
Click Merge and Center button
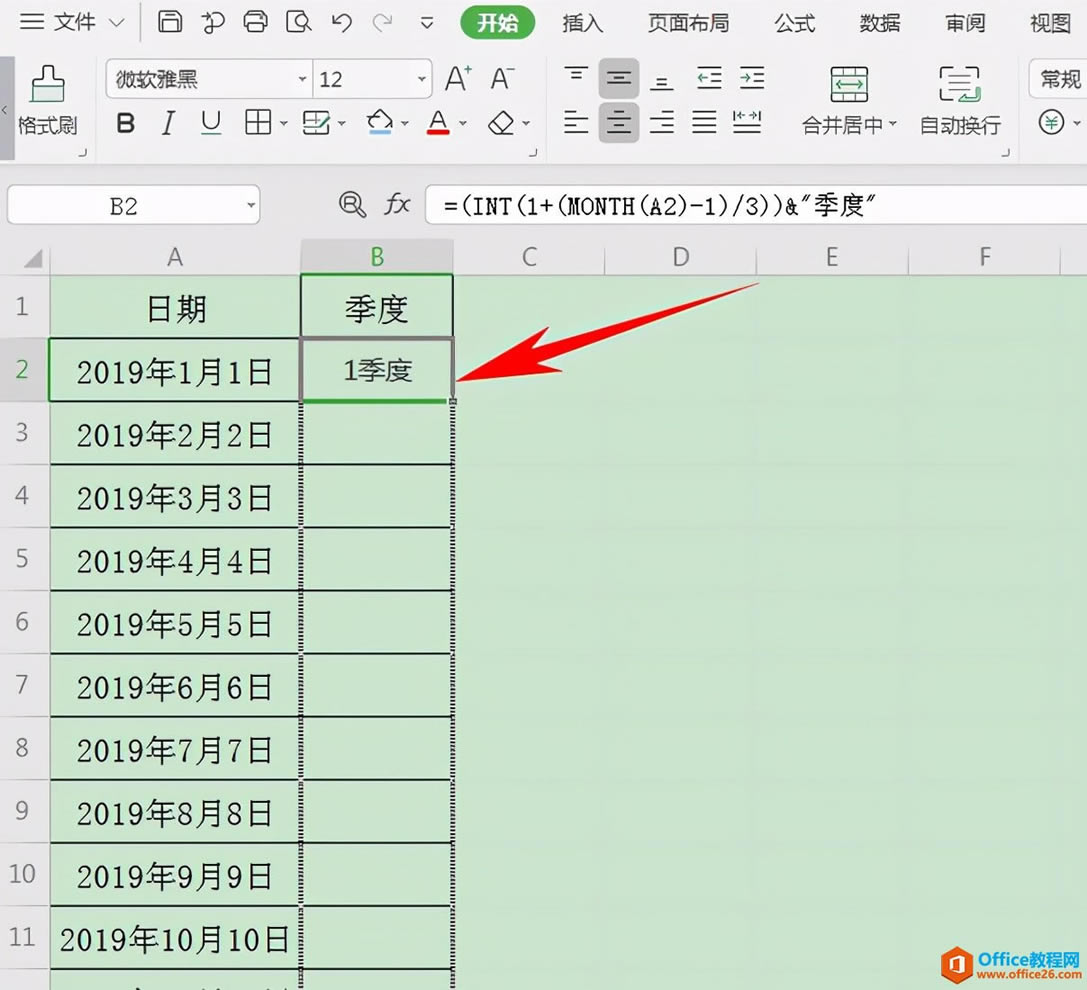849,100
